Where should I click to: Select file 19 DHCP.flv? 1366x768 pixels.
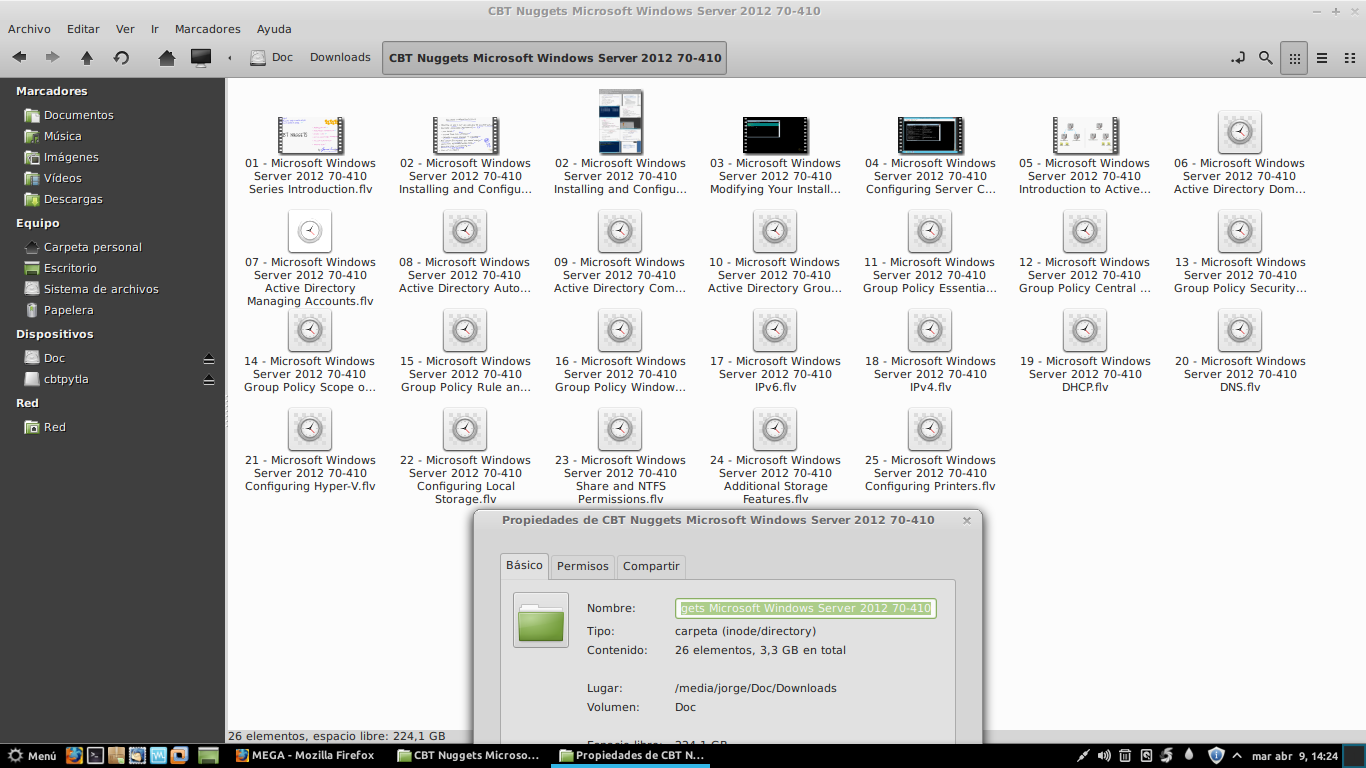tap(1085, 351)
